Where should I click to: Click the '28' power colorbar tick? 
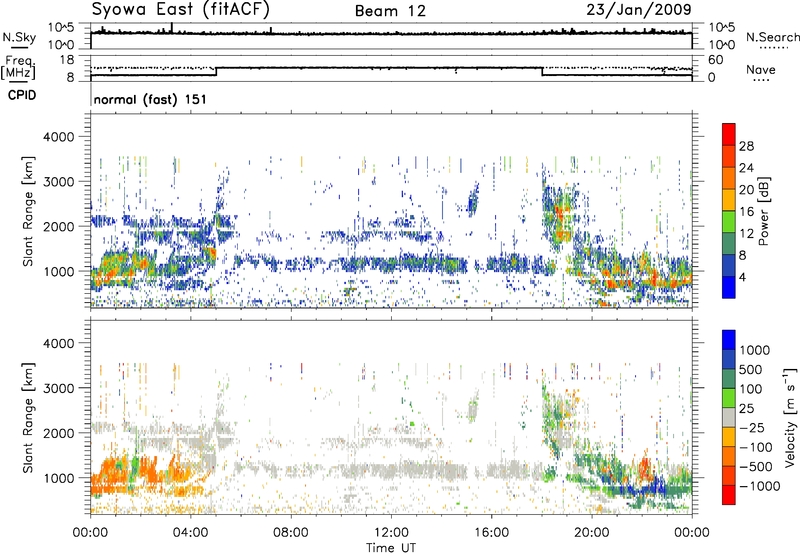[746, 146]
